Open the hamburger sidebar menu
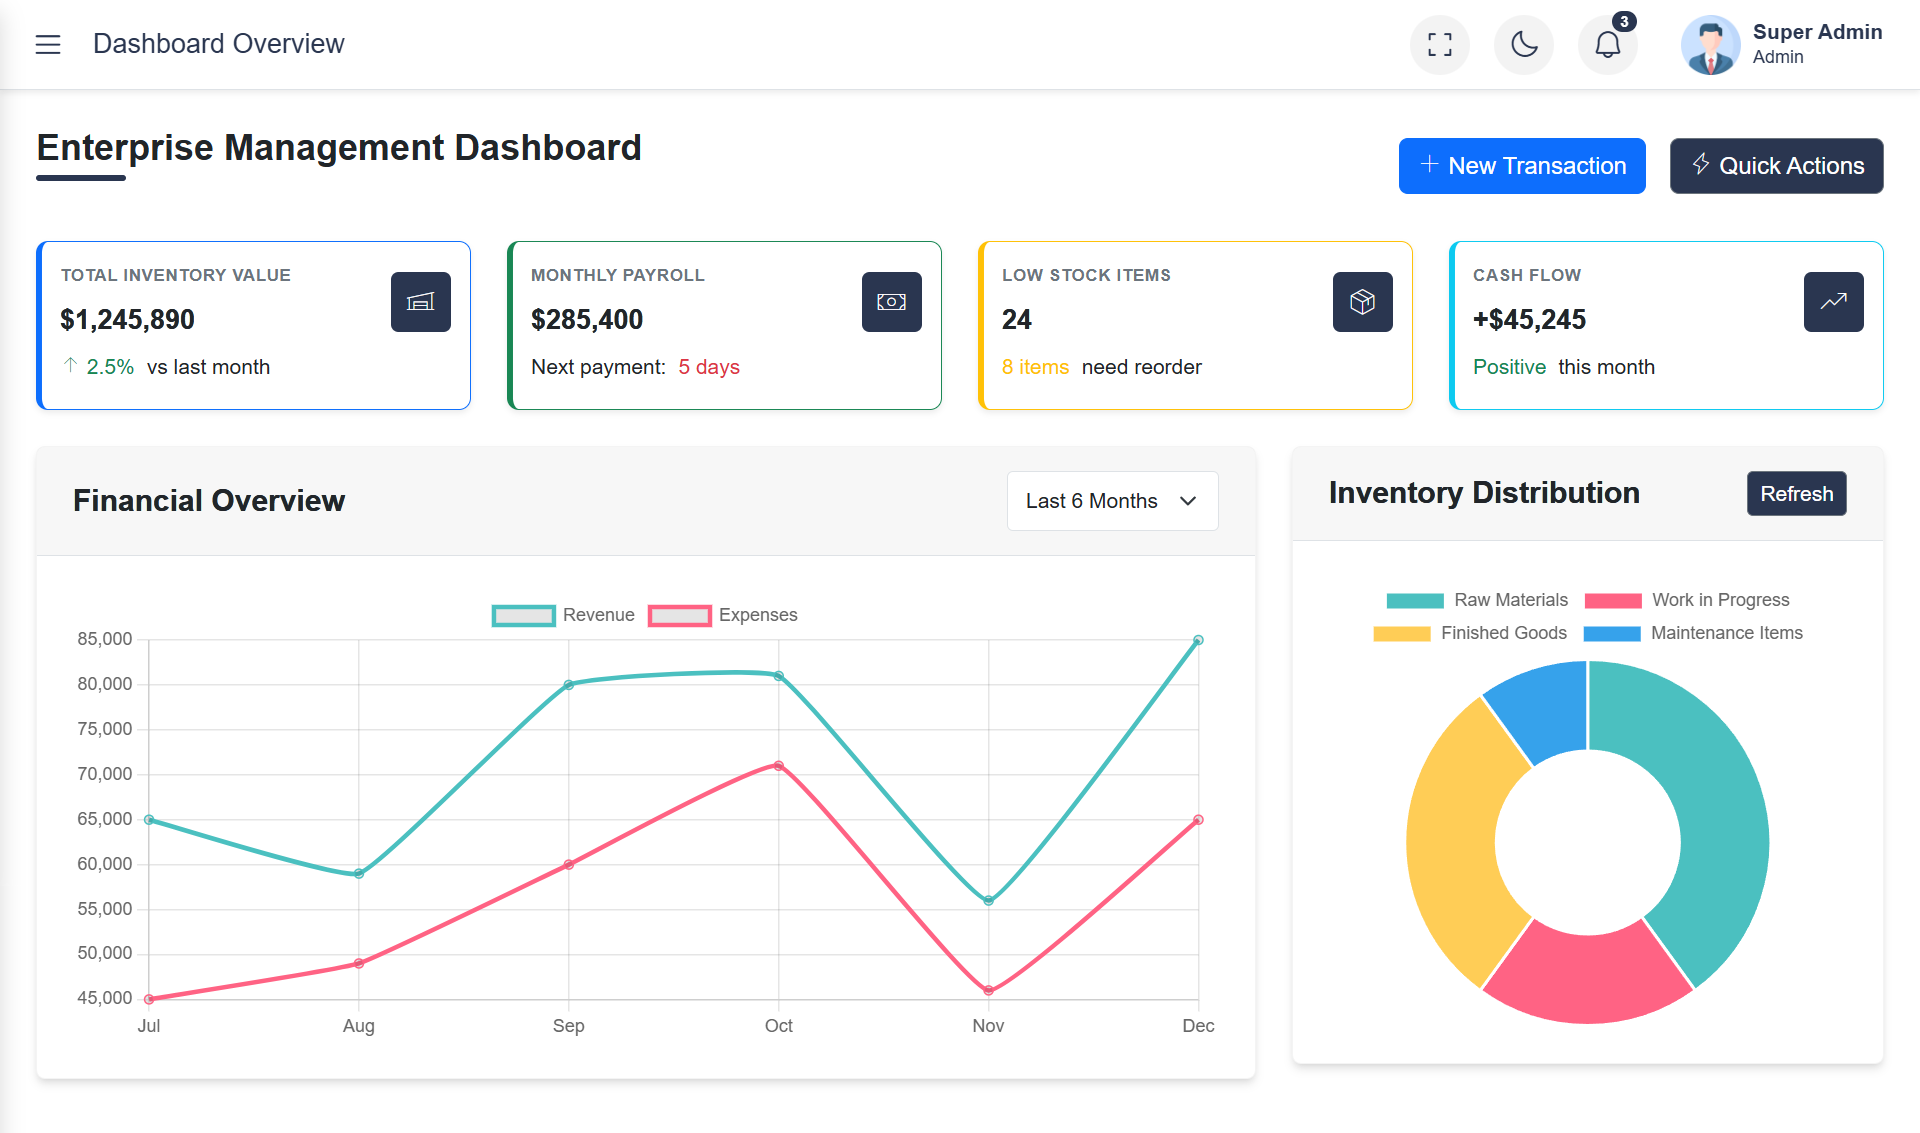Viewport: 1920px width, 1133px height. click(x=48, y=44)
